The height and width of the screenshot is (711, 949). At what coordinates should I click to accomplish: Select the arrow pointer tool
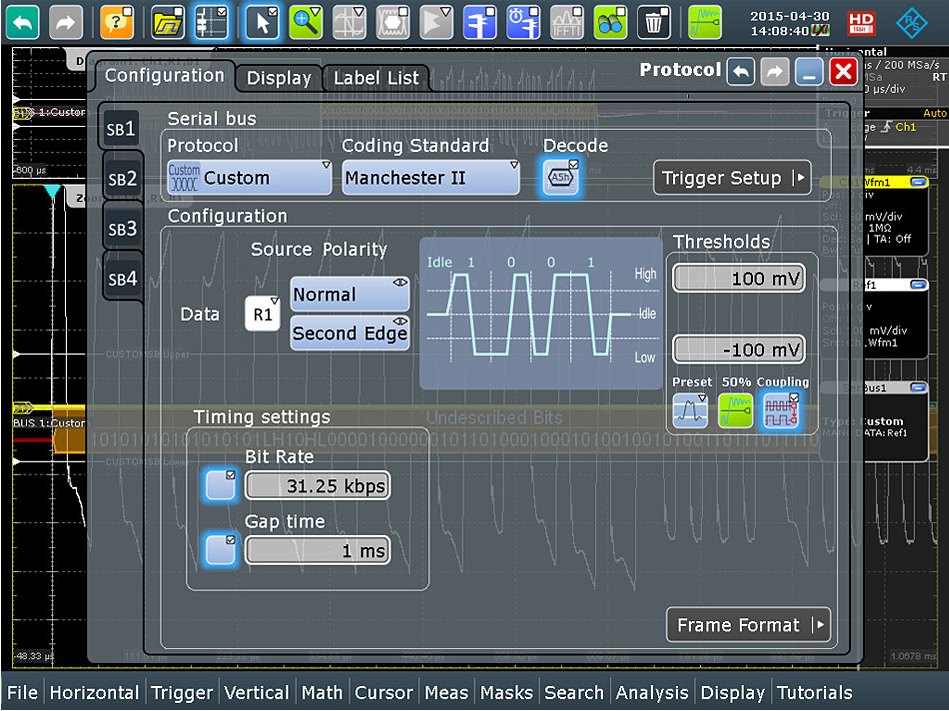pyautogui.click(x=263, y=21)
